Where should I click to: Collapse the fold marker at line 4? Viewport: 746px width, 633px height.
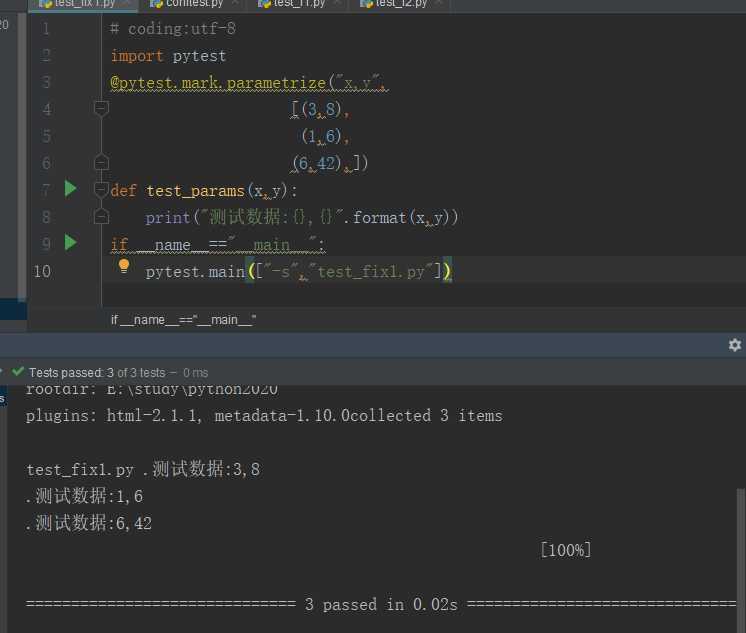point(101,109)
